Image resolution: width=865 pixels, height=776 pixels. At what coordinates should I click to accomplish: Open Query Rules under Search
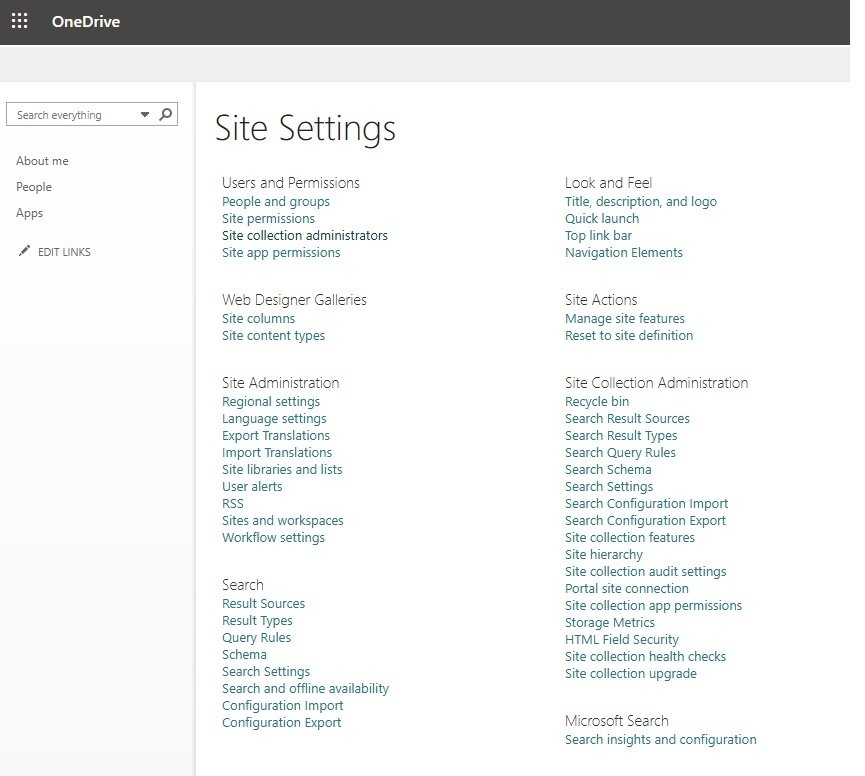(257, 638)
